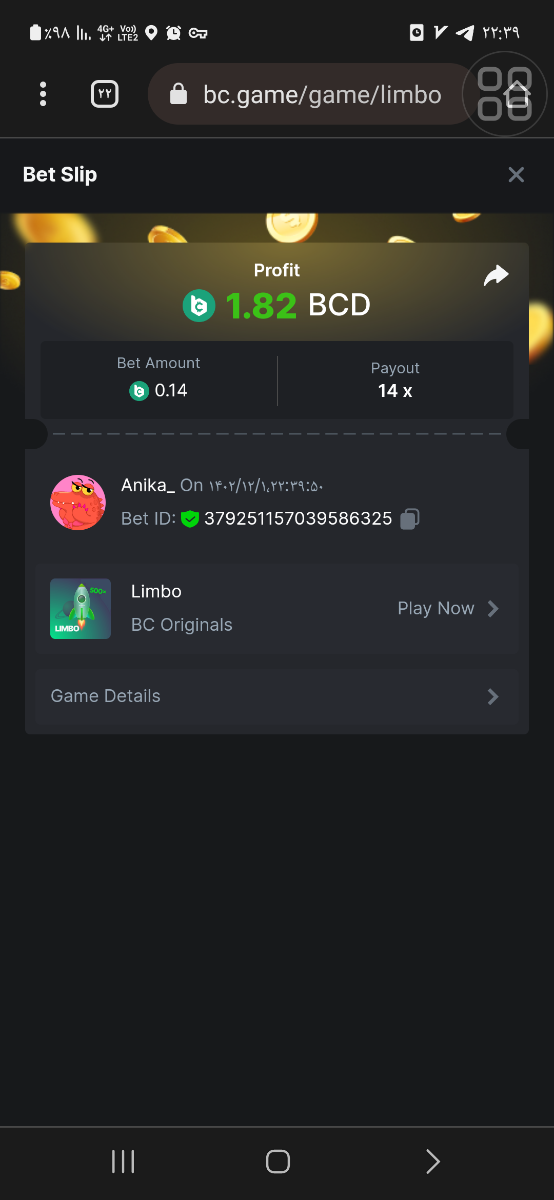Open the Game Details row
This screenshot has width=554, height=1200.
(276, 696)
